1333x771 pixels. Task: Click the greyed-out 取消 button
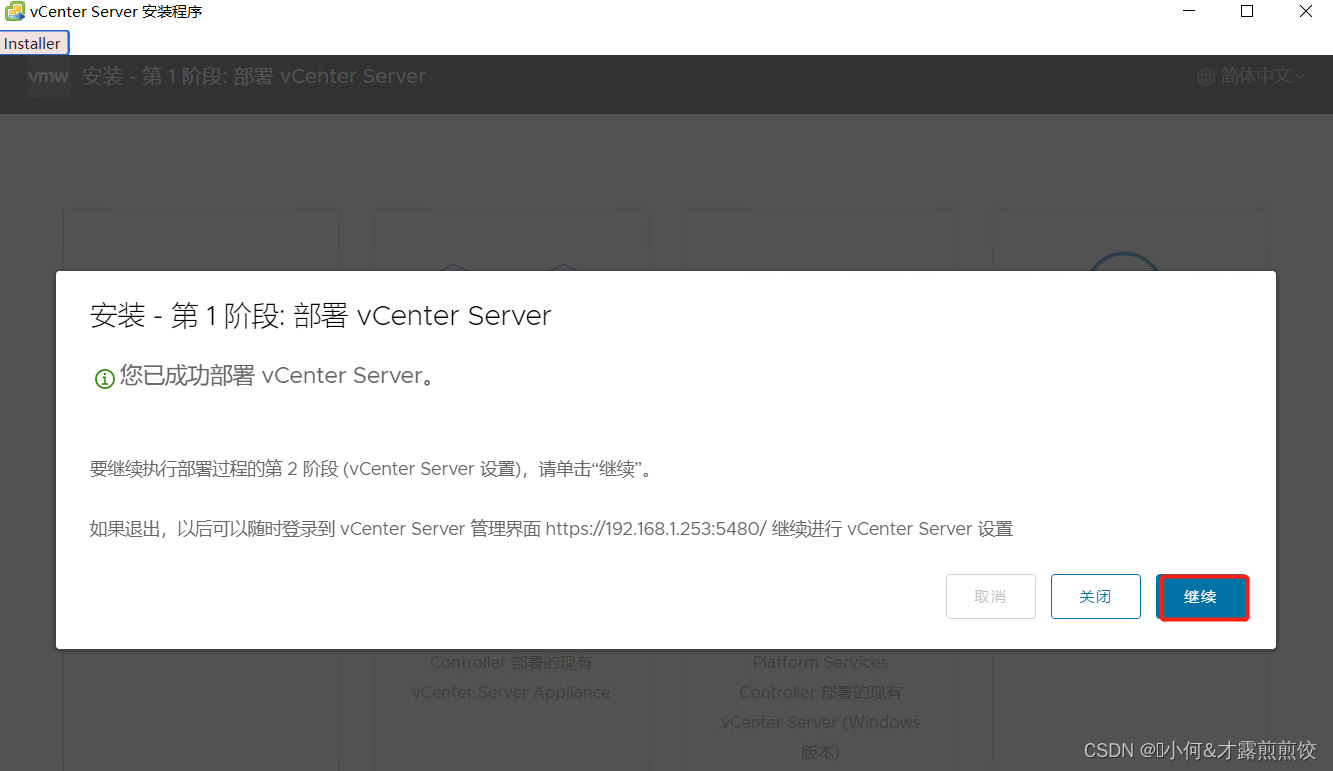pyautogui.click(x=990, y=597)
